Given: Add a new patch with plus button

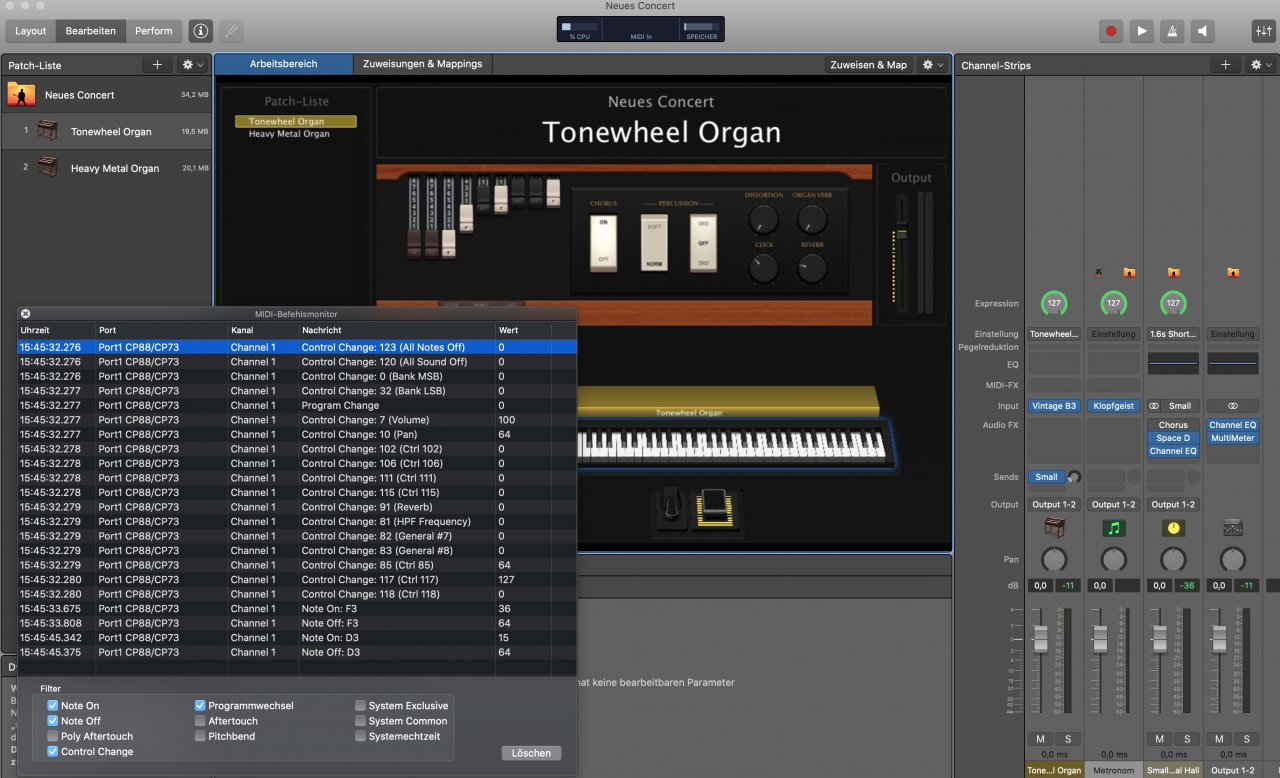Looking at the screenshot, I should click(x=157, y=65).
